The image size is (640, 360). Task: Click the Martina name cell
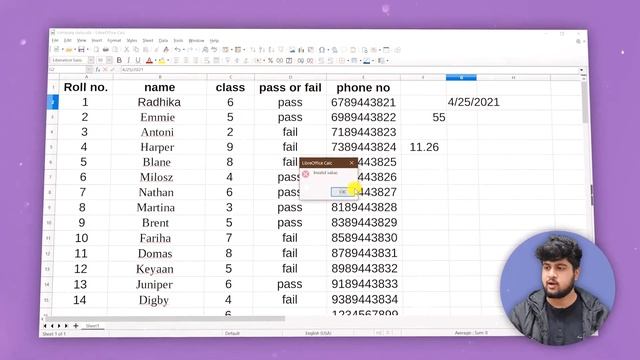156,207
